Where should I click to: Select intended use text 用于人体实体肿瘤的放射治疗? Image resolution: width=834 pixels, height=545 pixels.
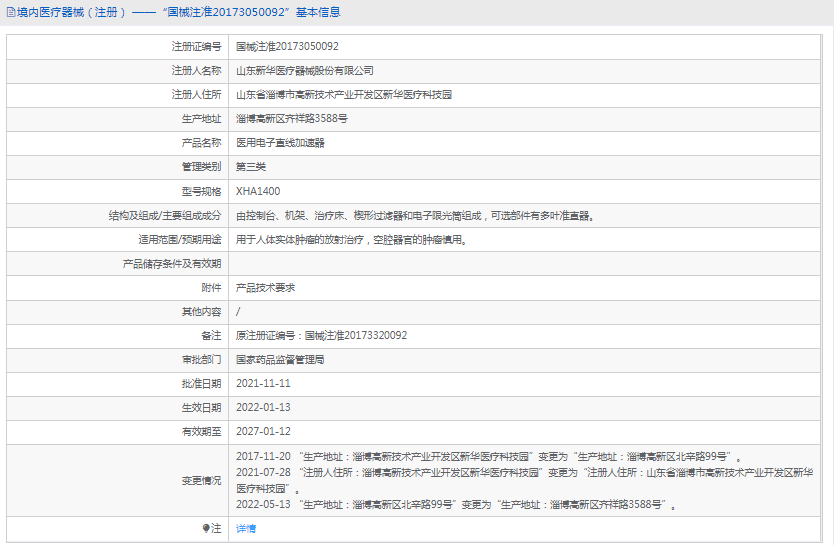coord(300,240)
